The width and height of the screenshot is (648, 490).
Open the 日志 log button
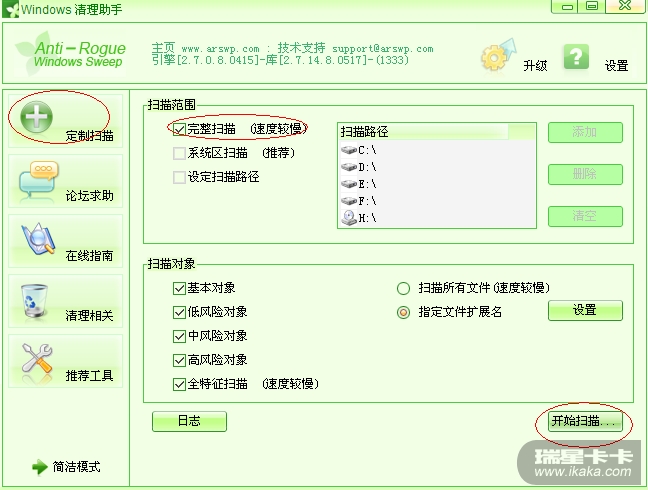(189, 421)
